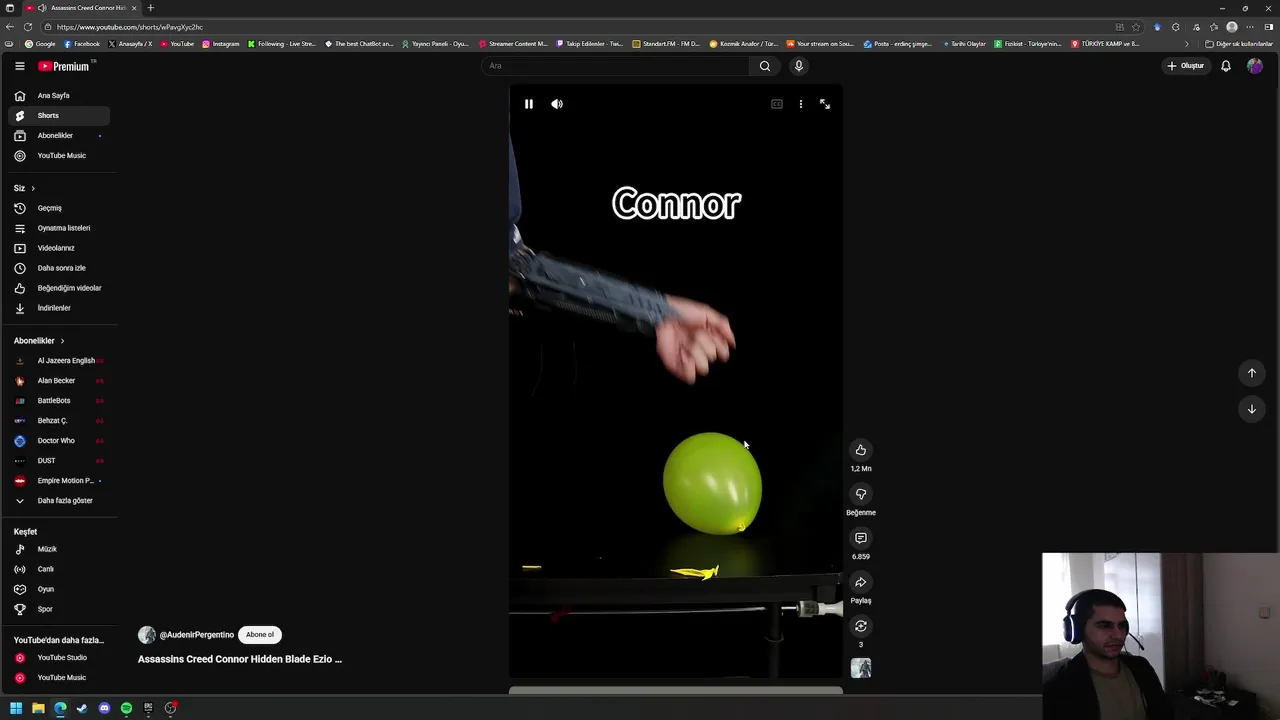The width and height of the screenshot is (1280, 720).
Task: Open Abonelikler in the sidebar
Action: (x=60, y=136)
